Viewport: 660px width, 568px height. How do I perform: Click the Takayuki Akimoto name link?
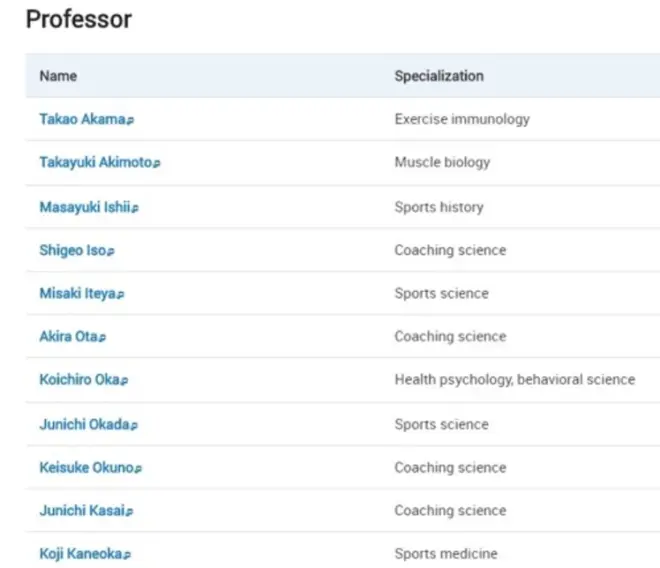[95, 162]
